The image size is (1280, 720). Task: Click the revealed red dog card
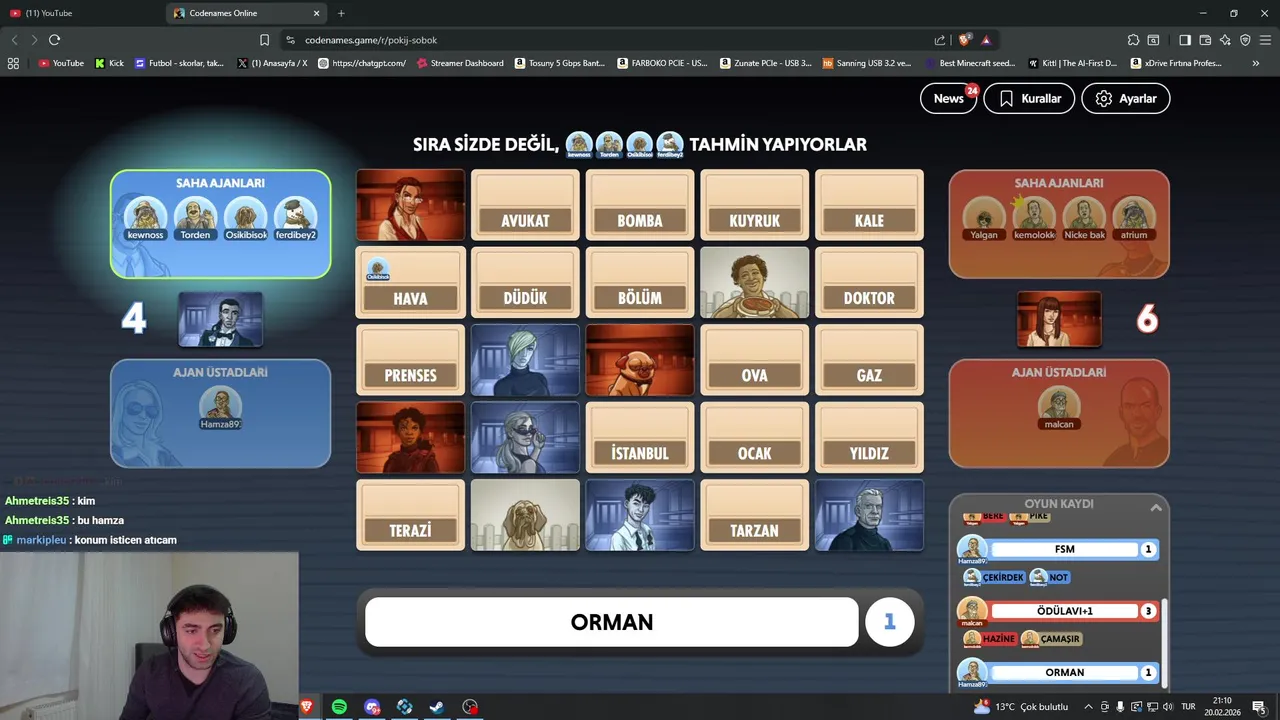coord(640,360)
